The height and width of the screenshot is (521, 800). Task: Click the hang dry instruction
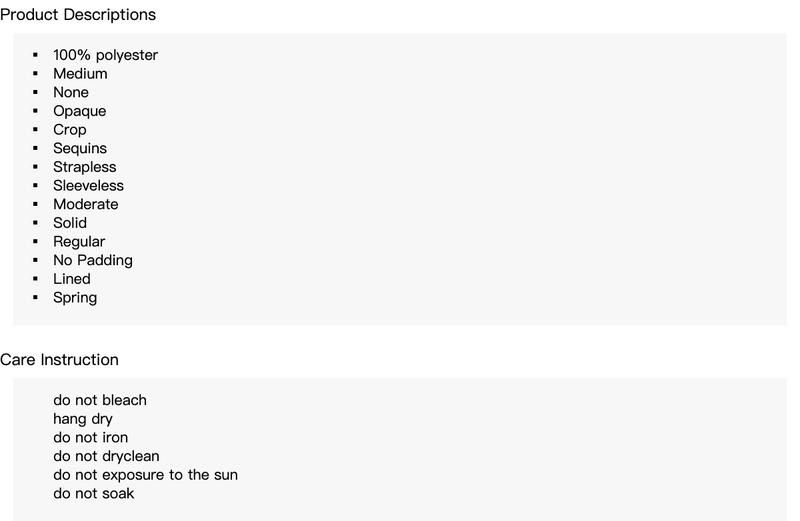(83, 419)
